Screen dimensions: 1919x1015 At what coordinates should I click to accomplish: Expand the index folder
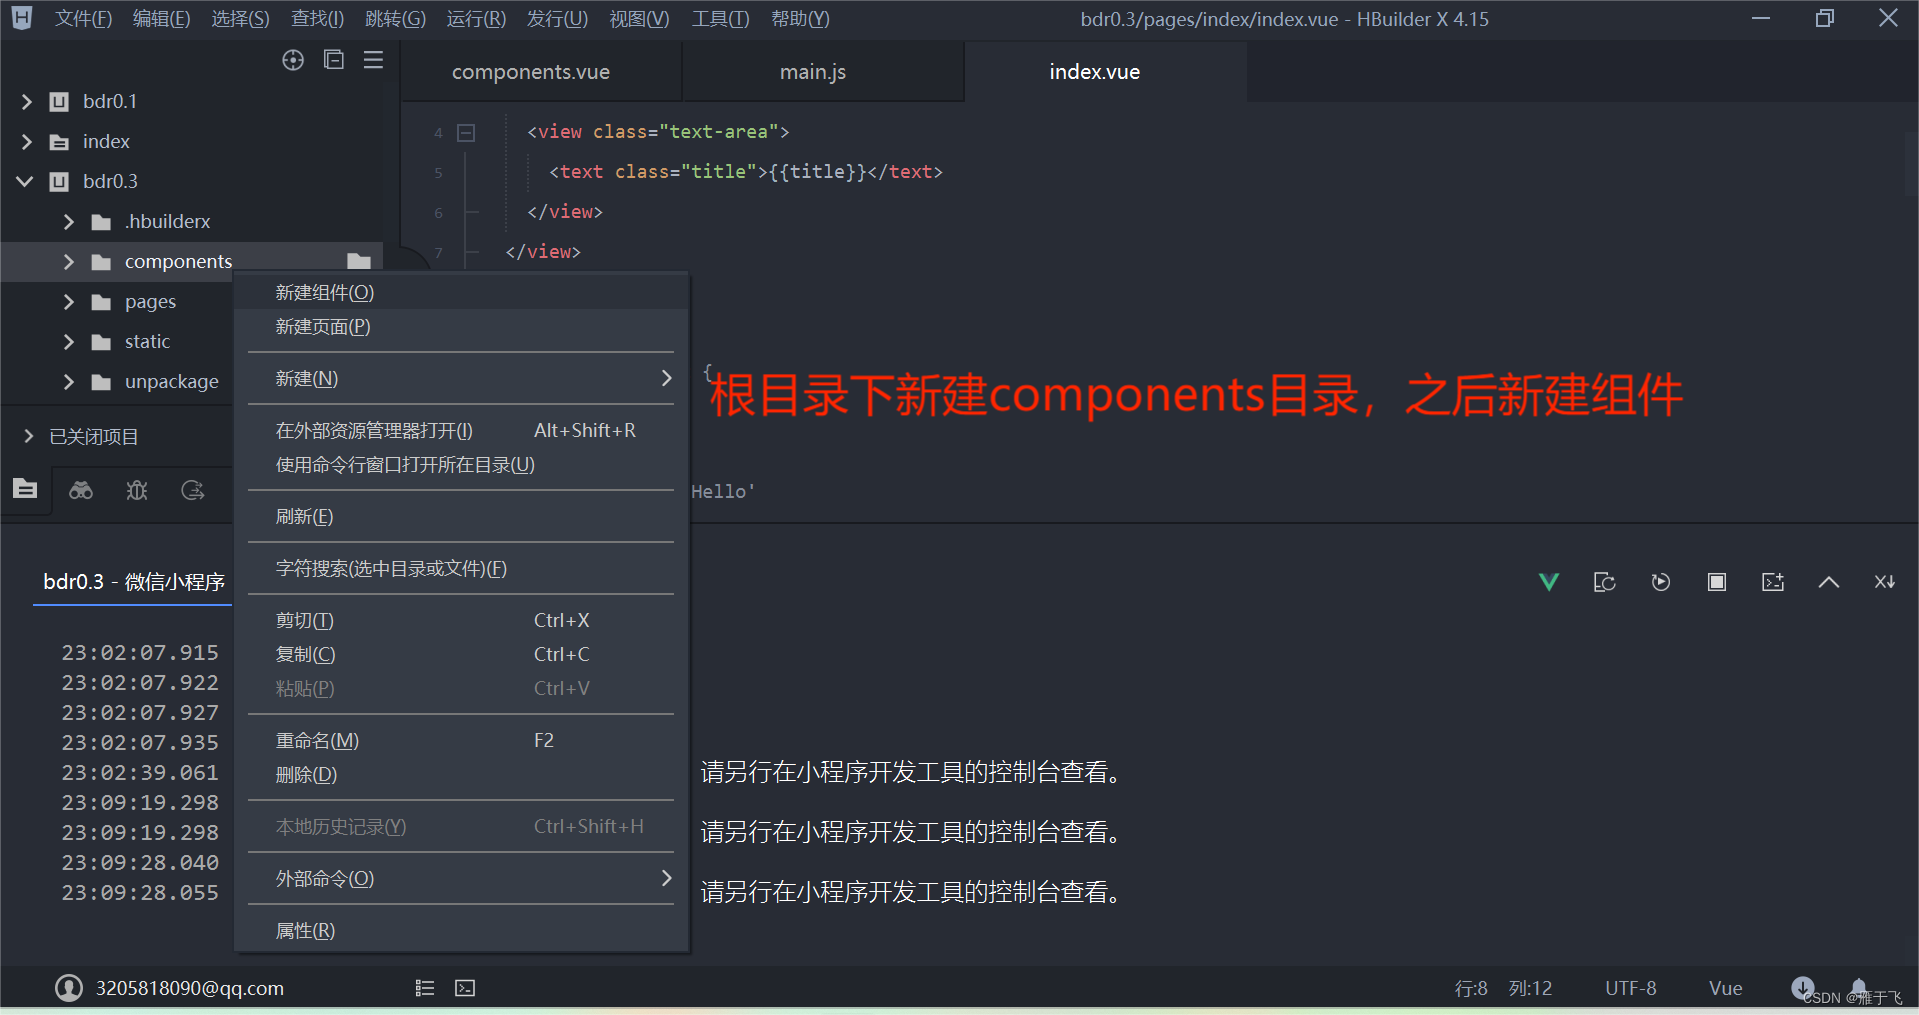click(x=27, y=141)
